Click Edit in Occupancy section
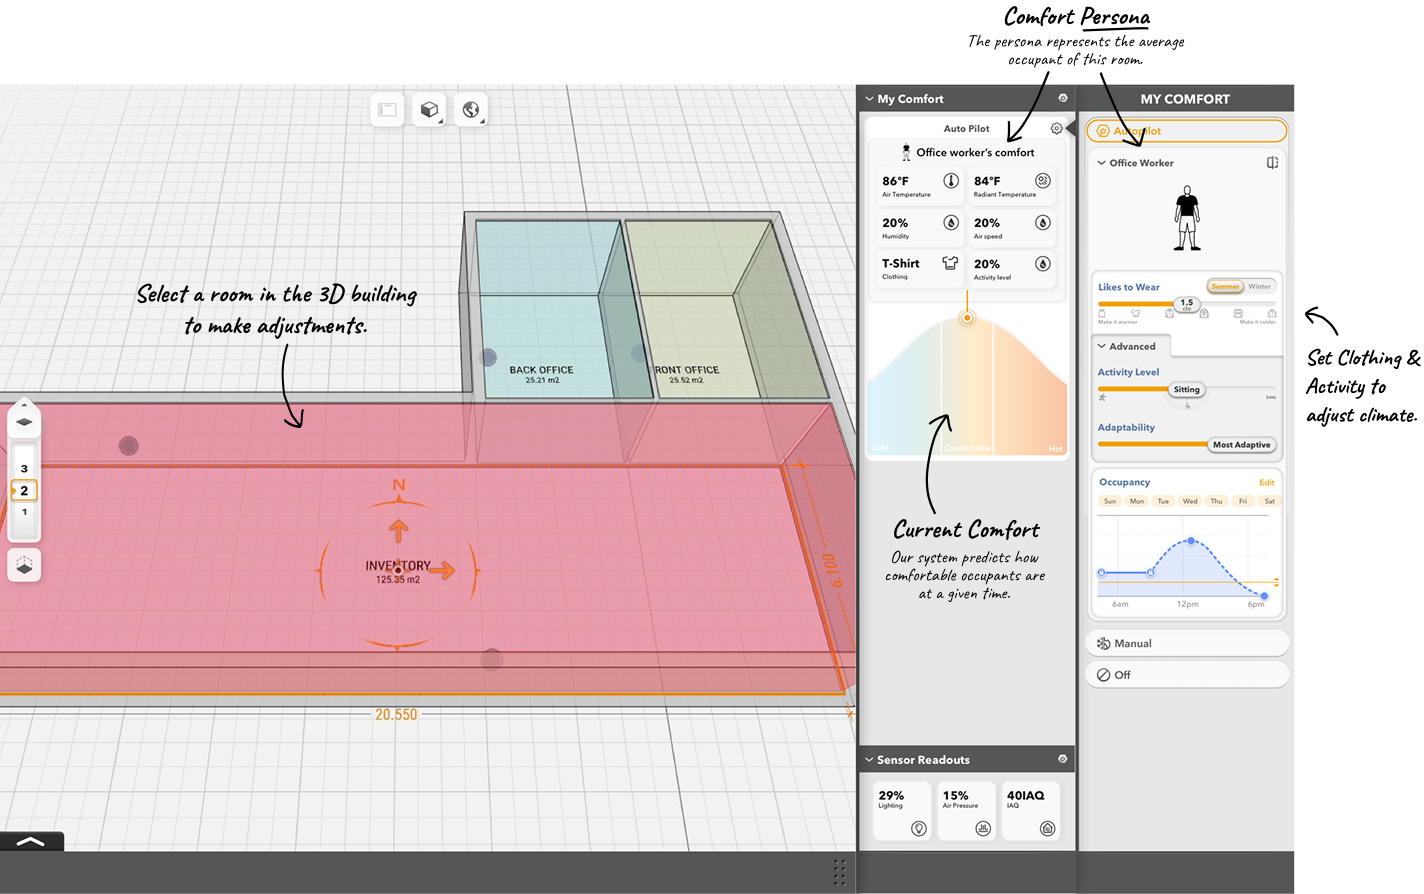 tap(1266, 482)
